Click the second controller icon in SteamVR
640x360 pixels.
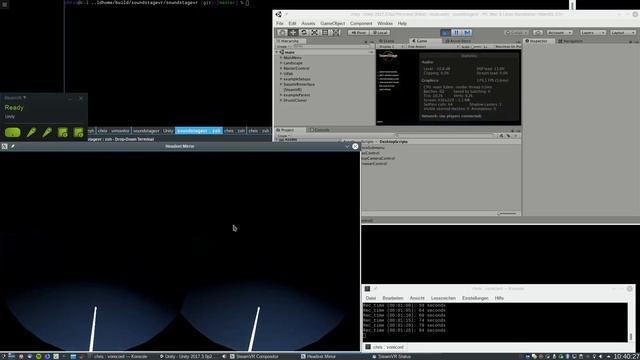pos(47,132)
